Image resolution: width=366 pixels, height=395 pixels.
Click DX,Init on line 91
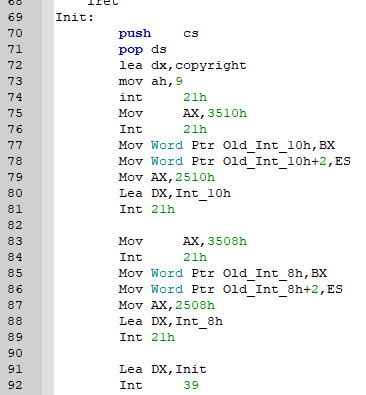point(179,369)
